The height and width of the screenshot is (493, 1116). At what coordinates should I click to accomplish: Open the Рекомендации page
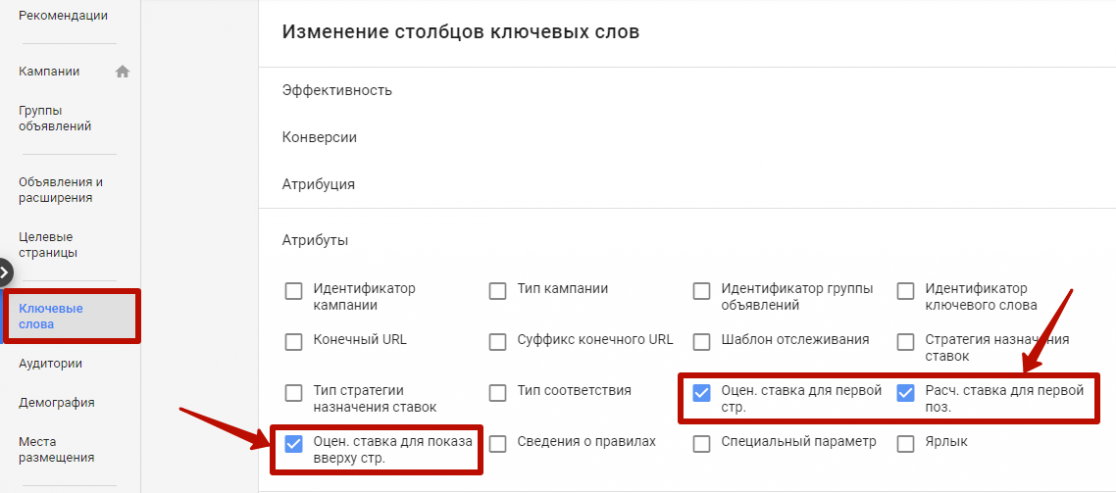63,15
